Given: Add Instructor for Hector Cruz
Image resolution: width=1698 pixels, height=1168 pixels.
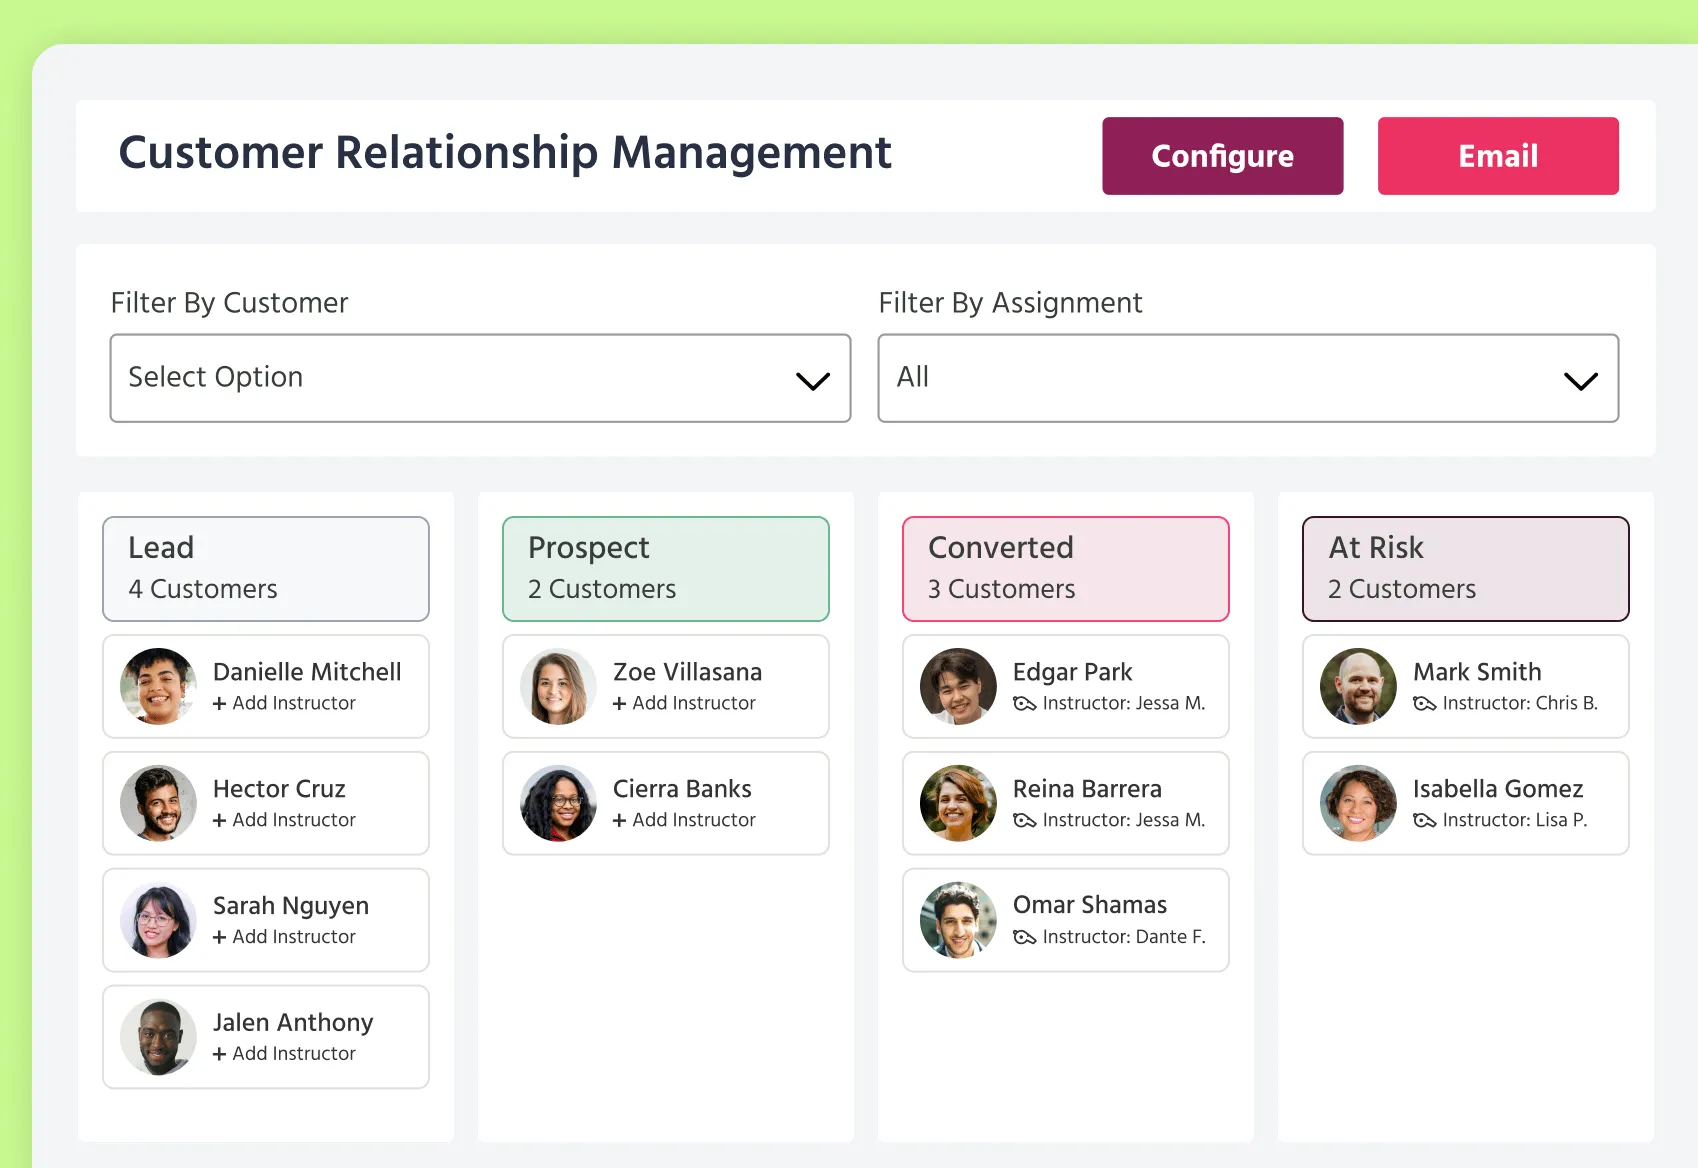Looking at the screenshot, I should 284,820.
